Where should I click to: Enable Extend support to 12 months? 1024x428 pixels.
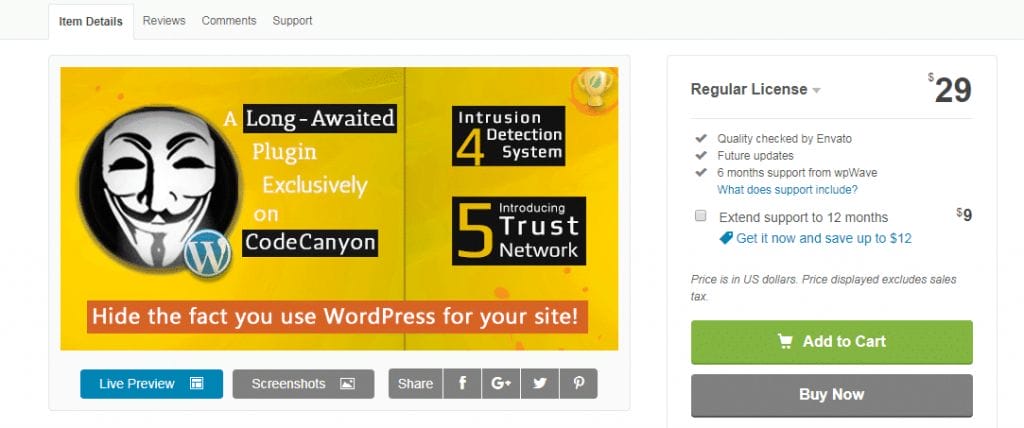pos(700,216)
